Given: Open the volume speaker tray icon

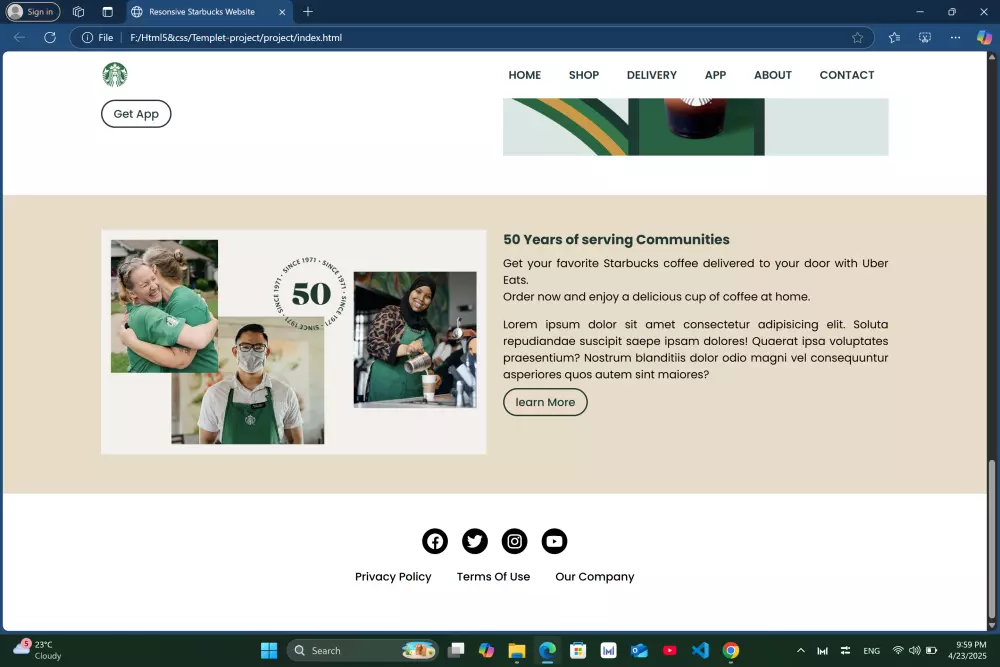Looking at the screenshot, I should pos(915,650).
